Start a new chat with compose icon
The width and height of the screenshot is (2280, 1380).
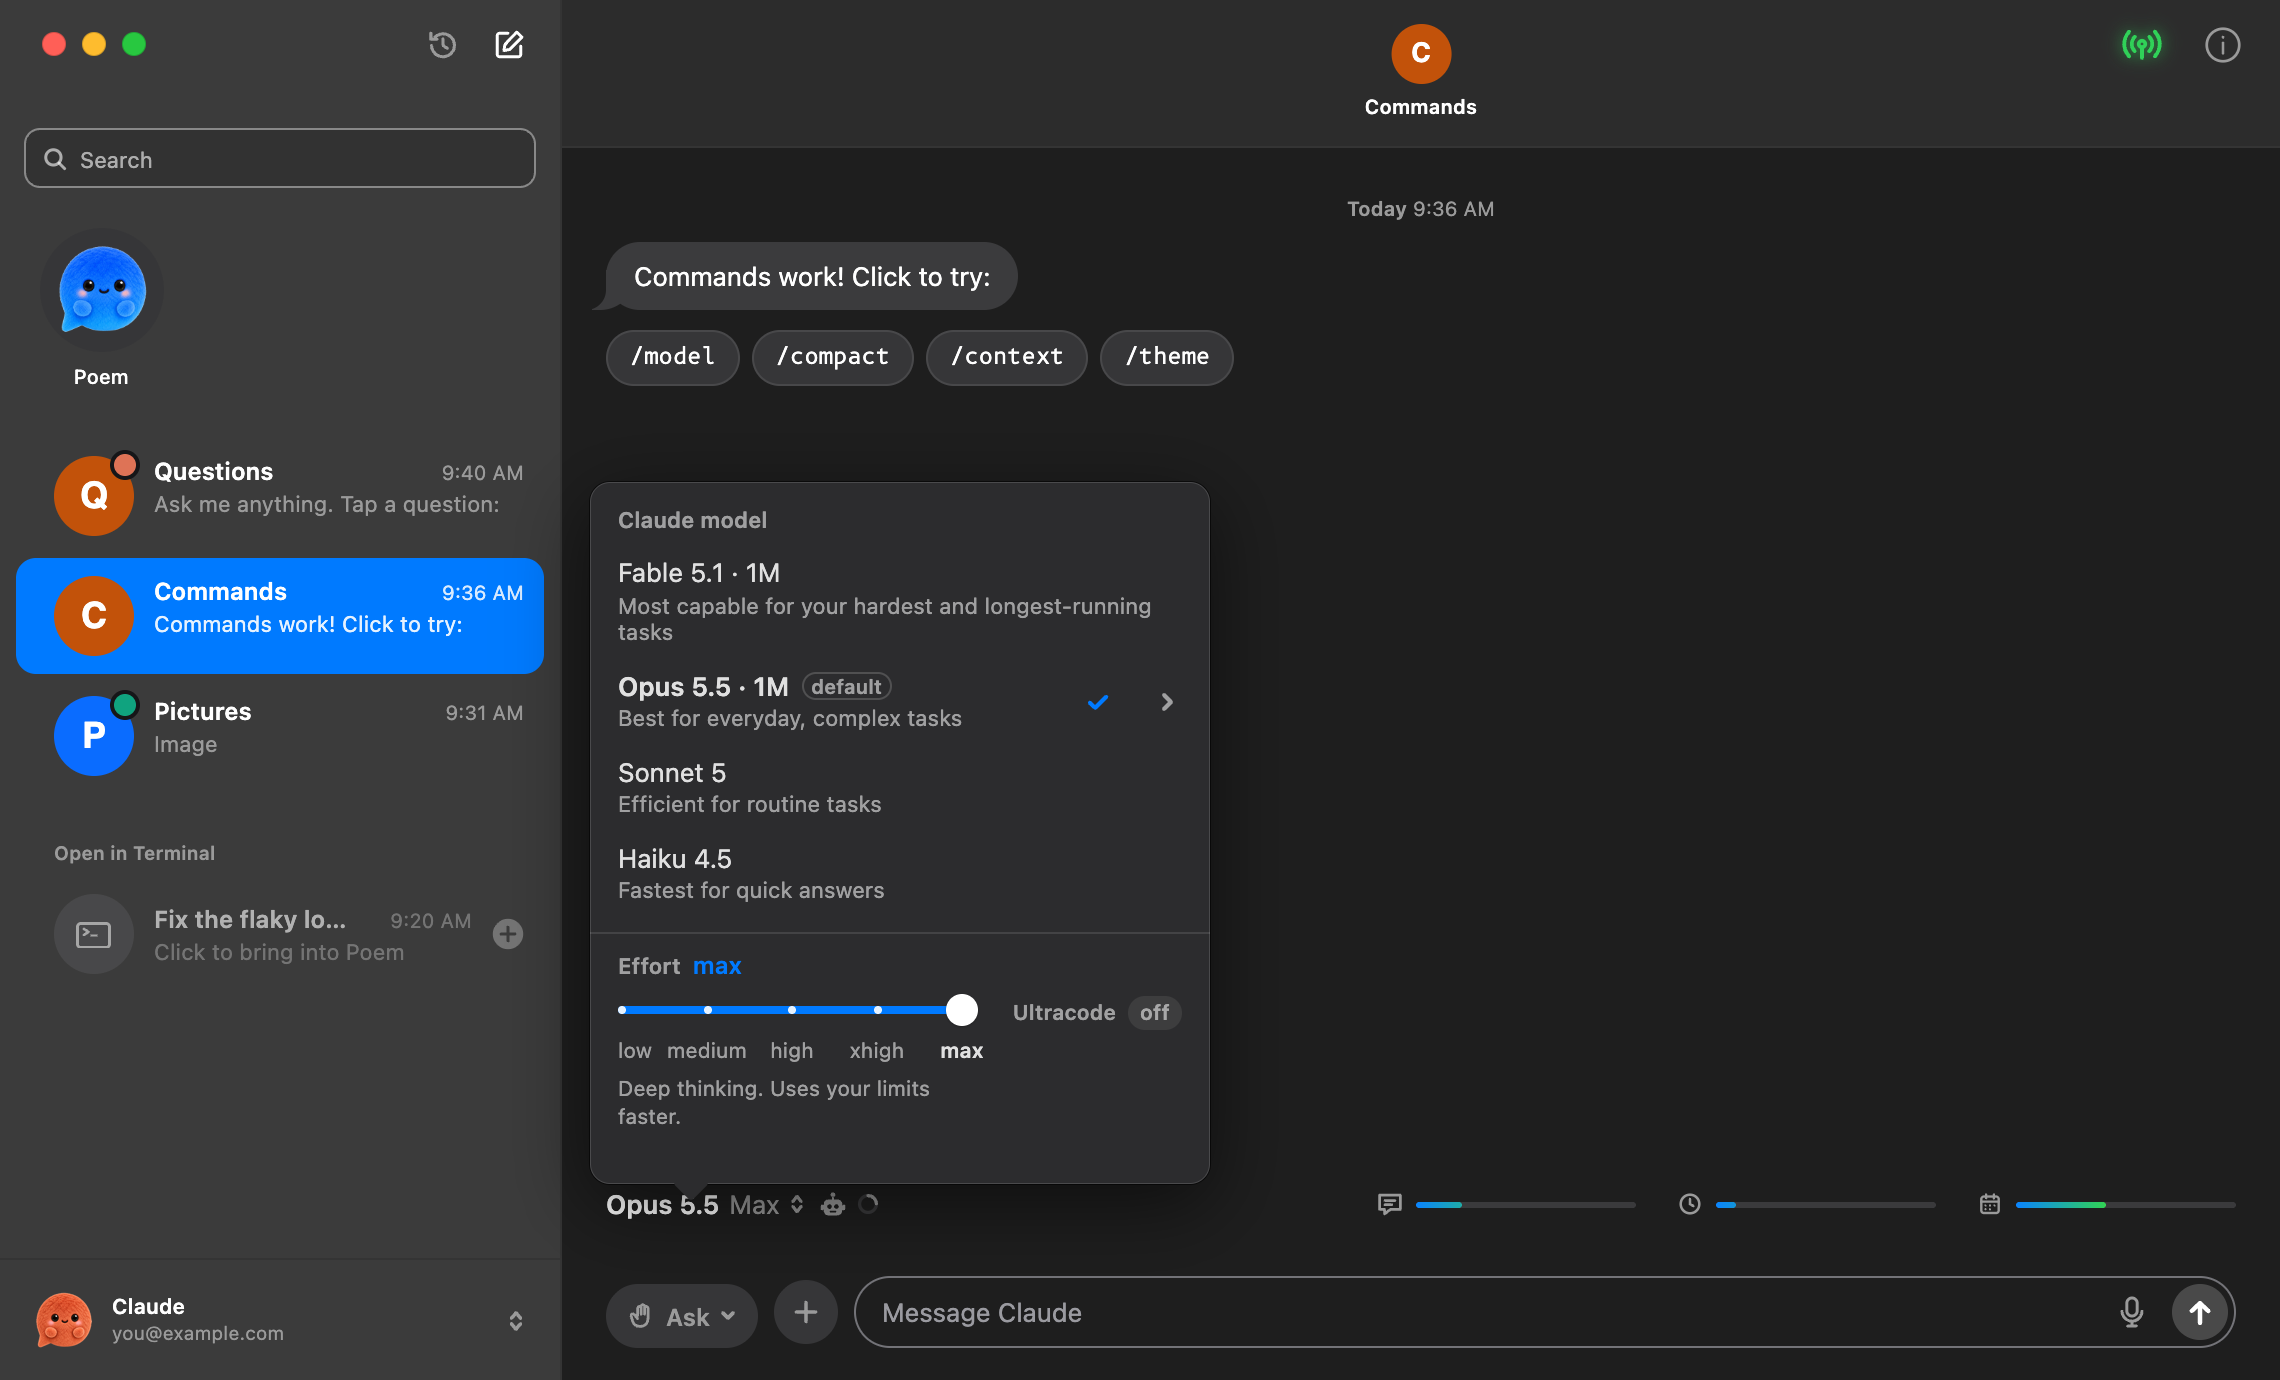(509, 45)
